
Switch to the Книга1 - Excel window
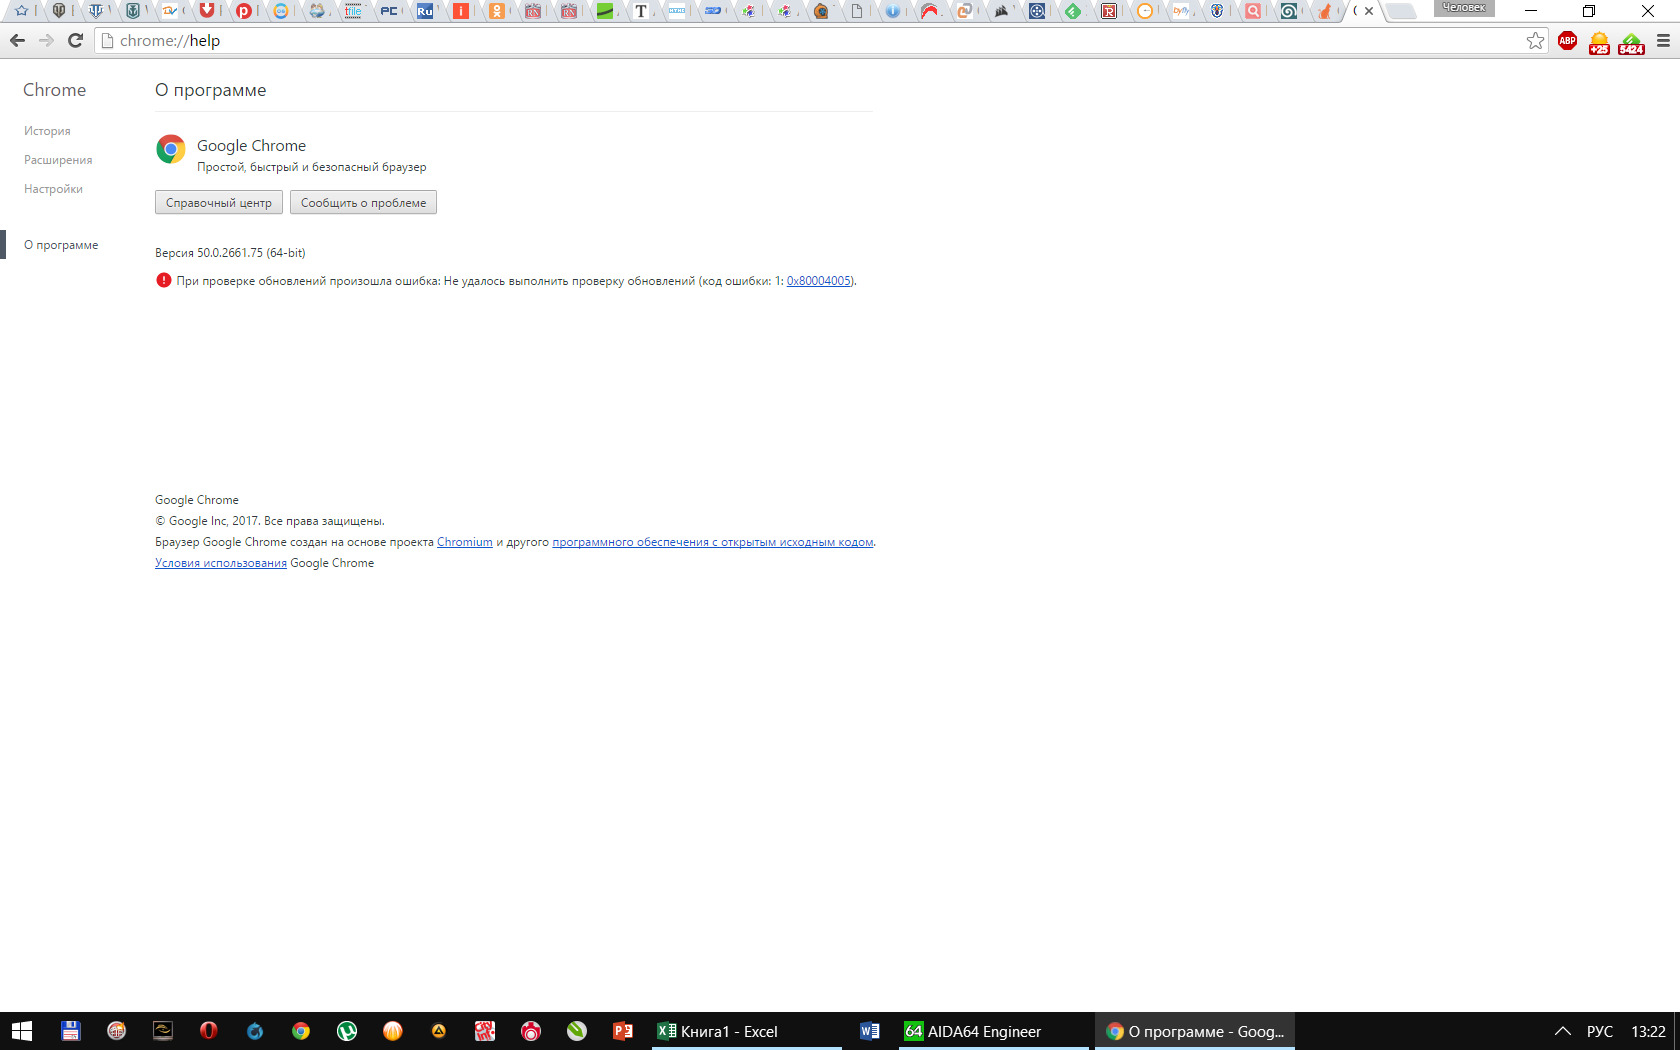point(746,1031)
